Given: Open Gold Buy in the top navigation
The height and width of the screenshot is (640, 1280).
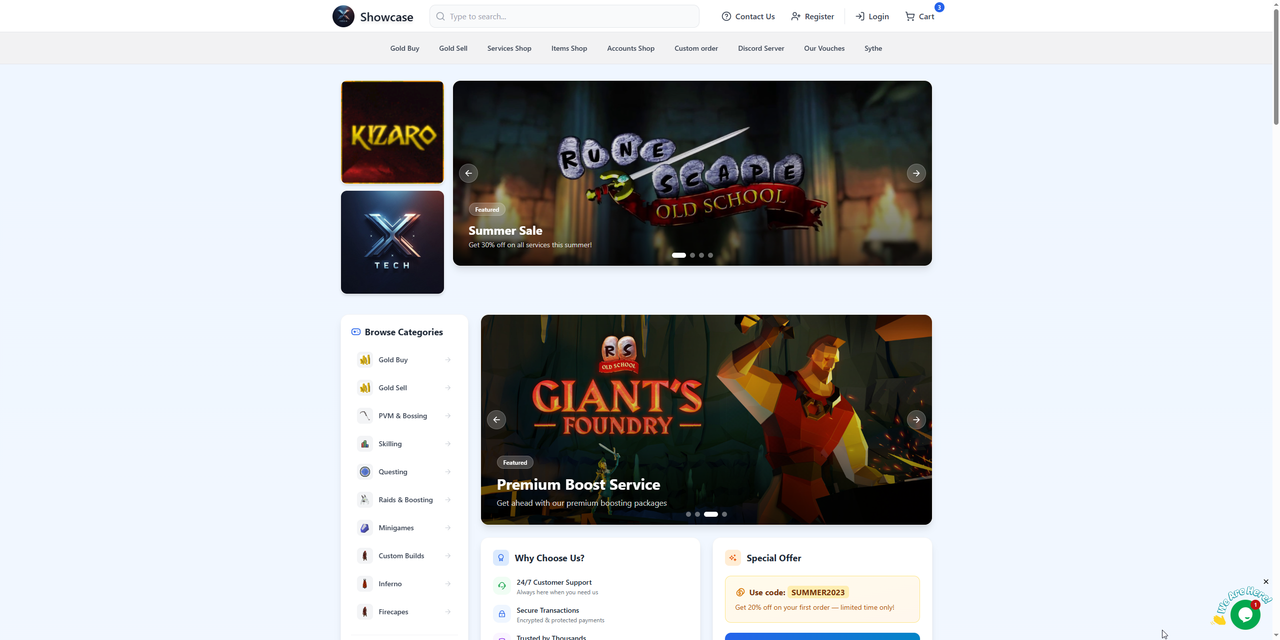Looking at the screenshot, I should pos(405,48).
